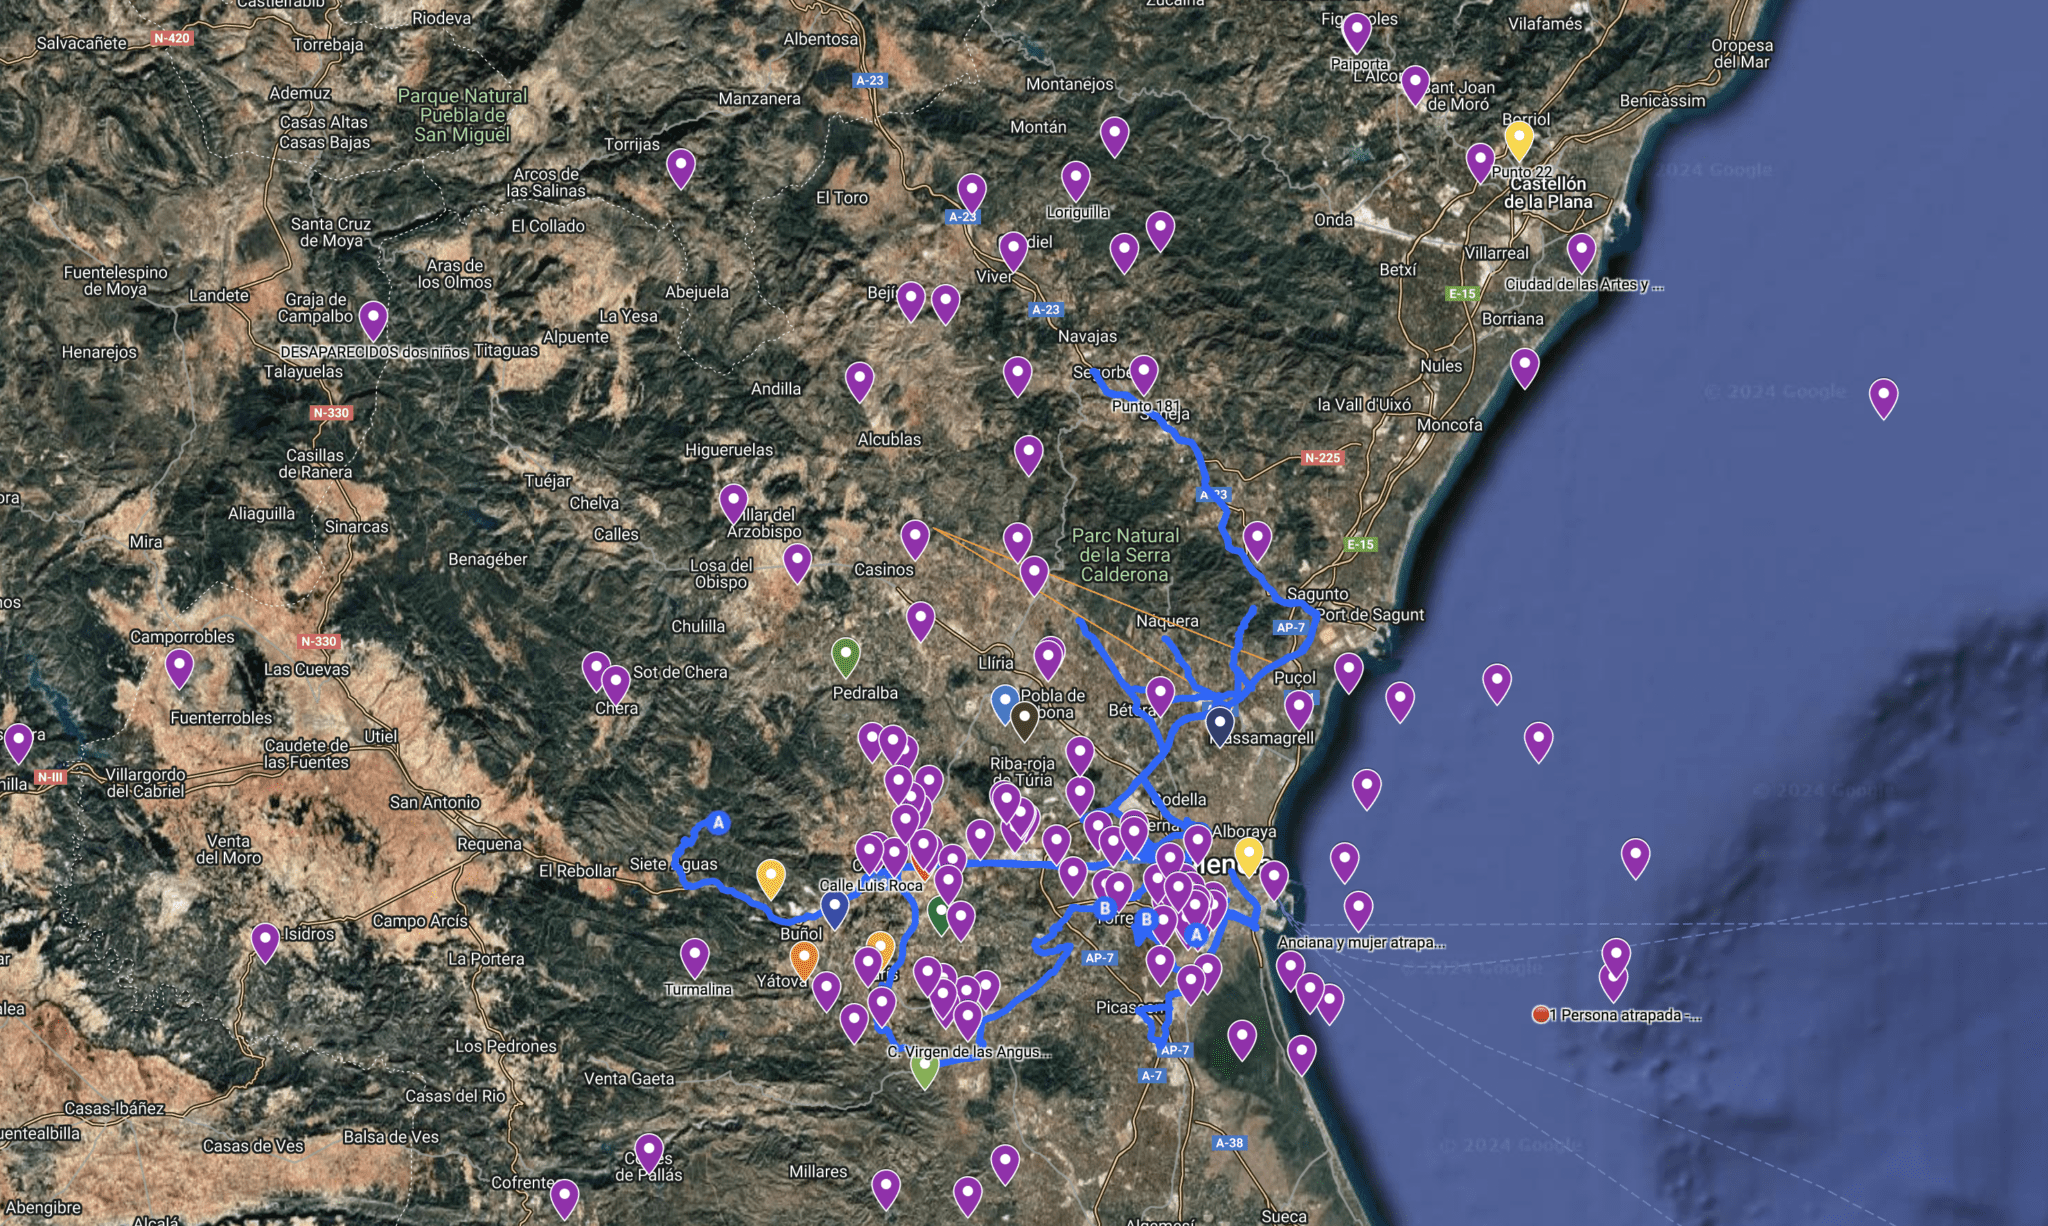The image size is (2048, 1226).
Task: Select the Parc Natural de la Serra Calderona label
Action: click(1125, 555)
